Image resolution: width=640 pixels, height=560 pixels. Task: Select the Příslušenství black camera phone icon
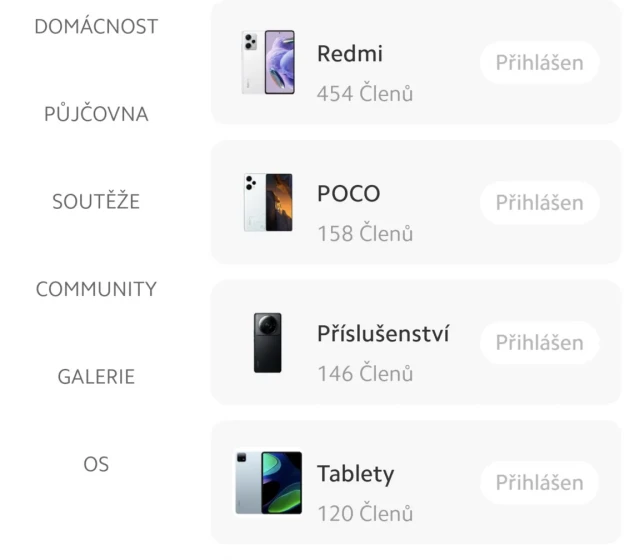coord(268,342)
